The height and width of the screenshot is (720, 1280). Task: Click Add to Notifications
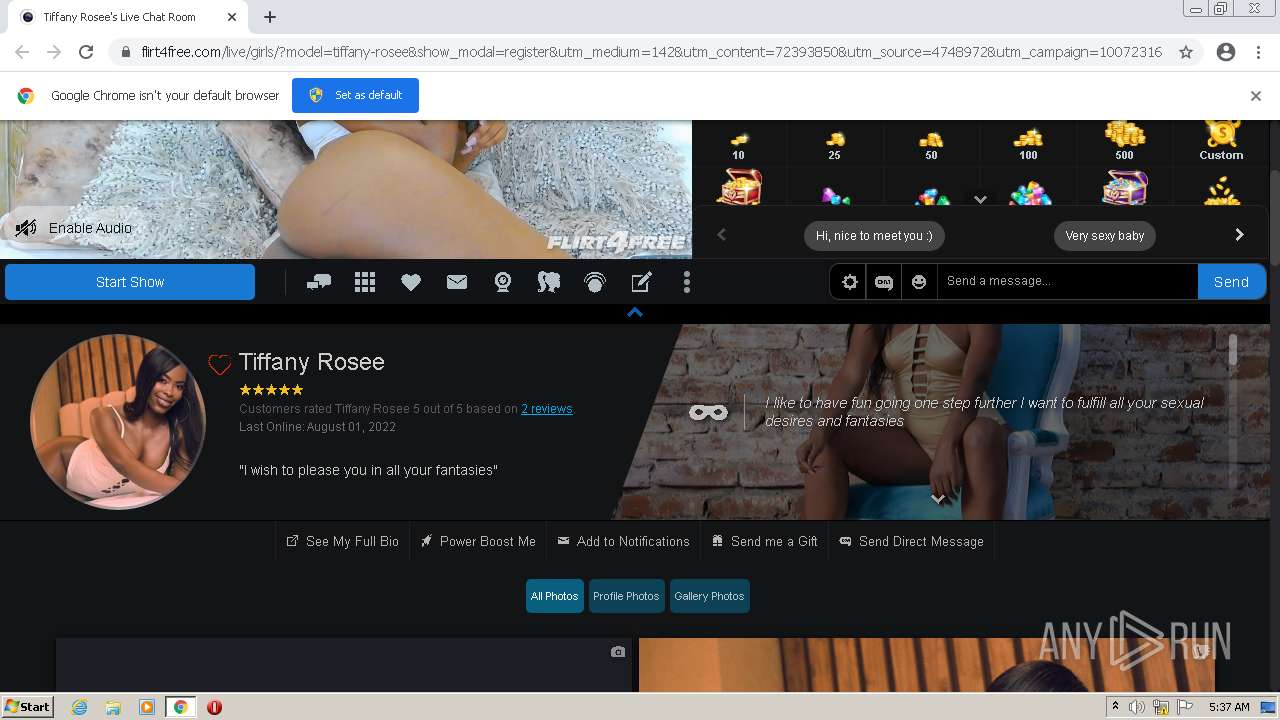(x=623, y=541)
